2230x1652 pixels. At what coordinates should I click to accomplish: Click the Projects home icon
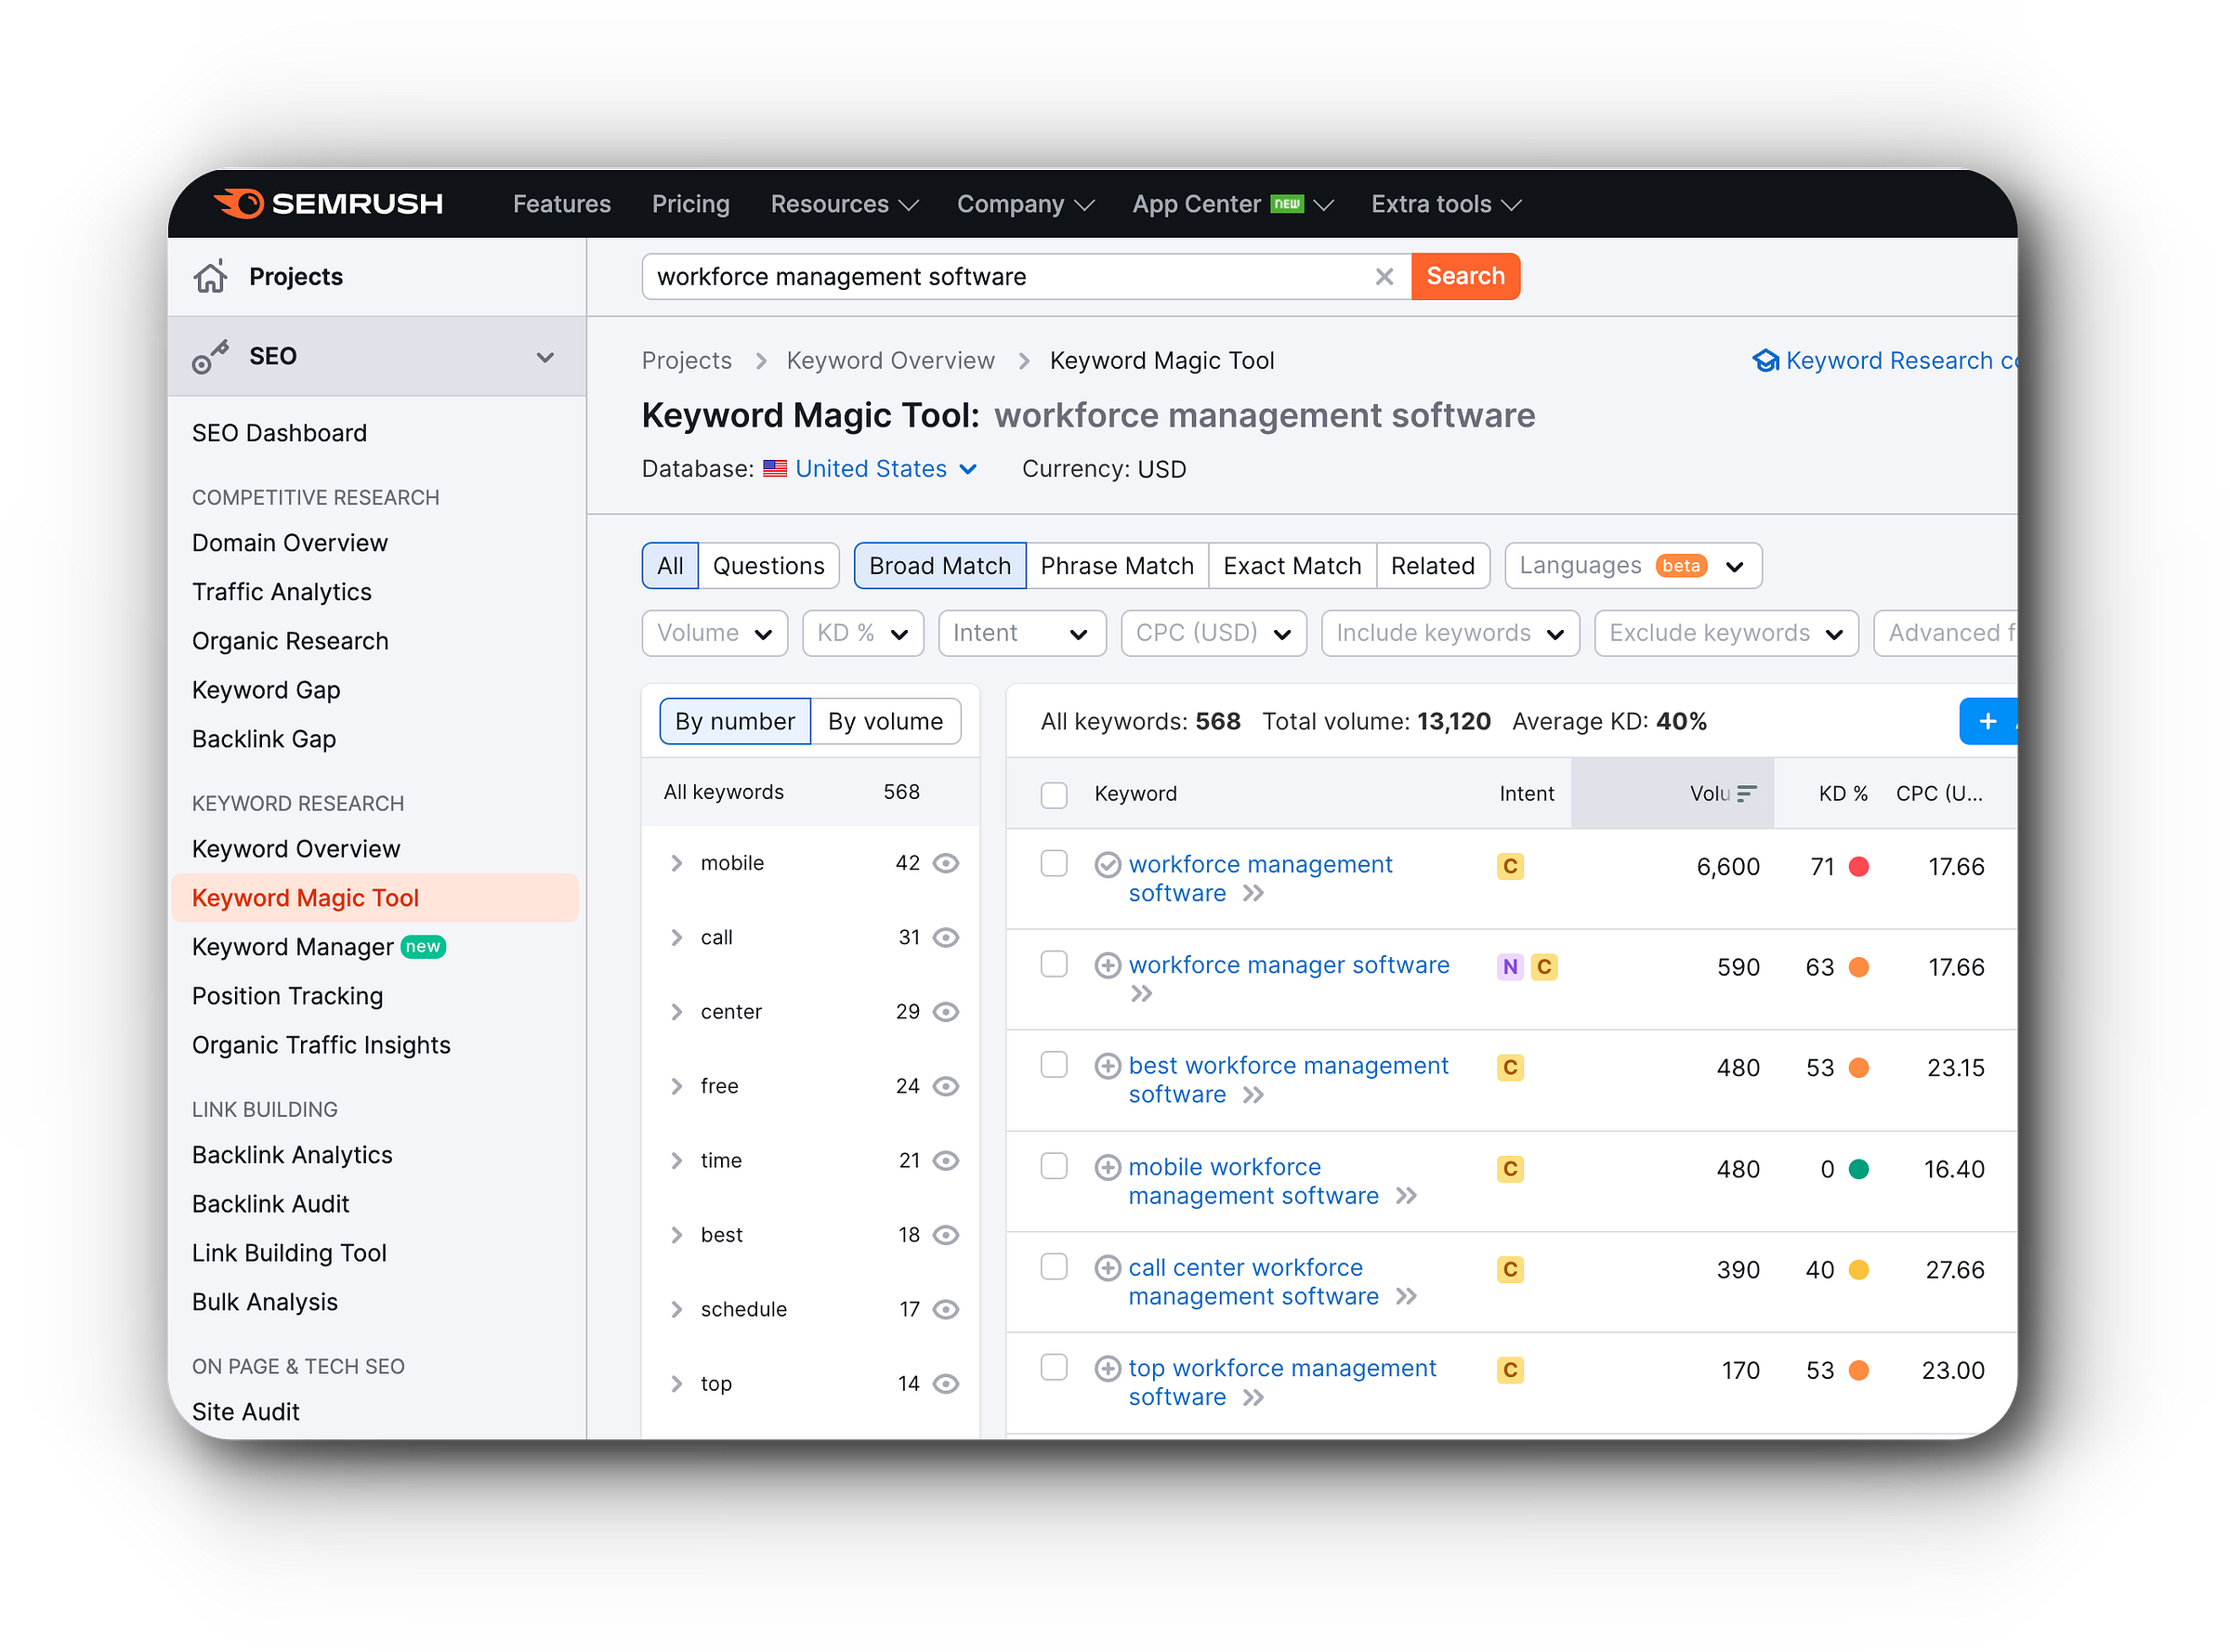coord(210,277)
